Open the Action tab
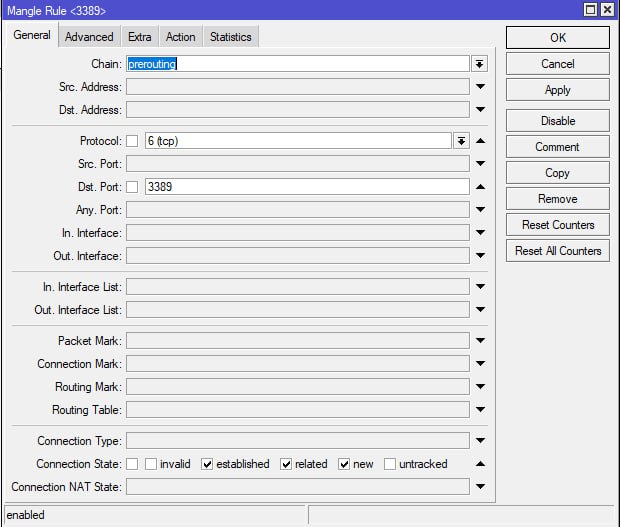 click(x=181, y=37)
